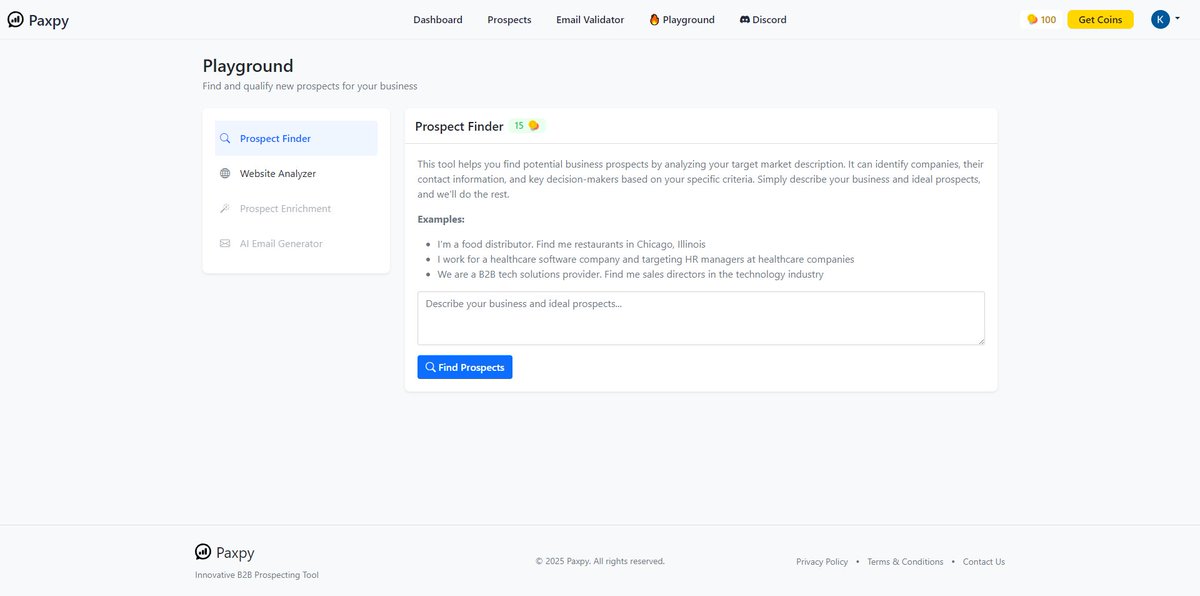Open AI Email Generator tool

[x=296, y=244]
